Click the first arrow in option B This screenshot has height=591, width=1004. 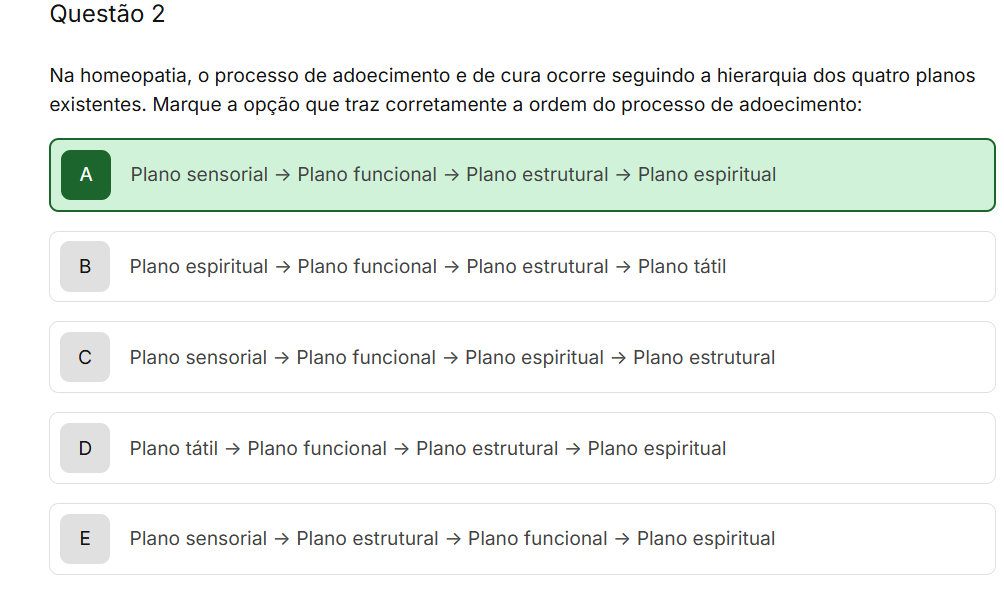(283, 268)
